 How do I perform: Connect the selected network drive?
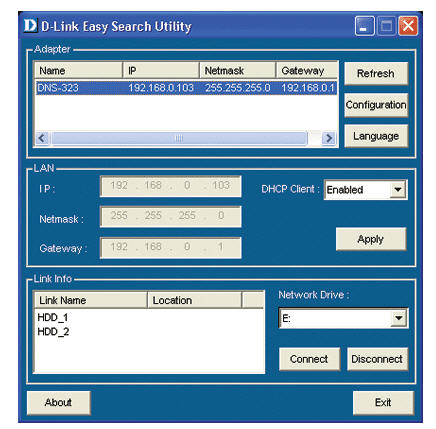click(x=309, y=359)
